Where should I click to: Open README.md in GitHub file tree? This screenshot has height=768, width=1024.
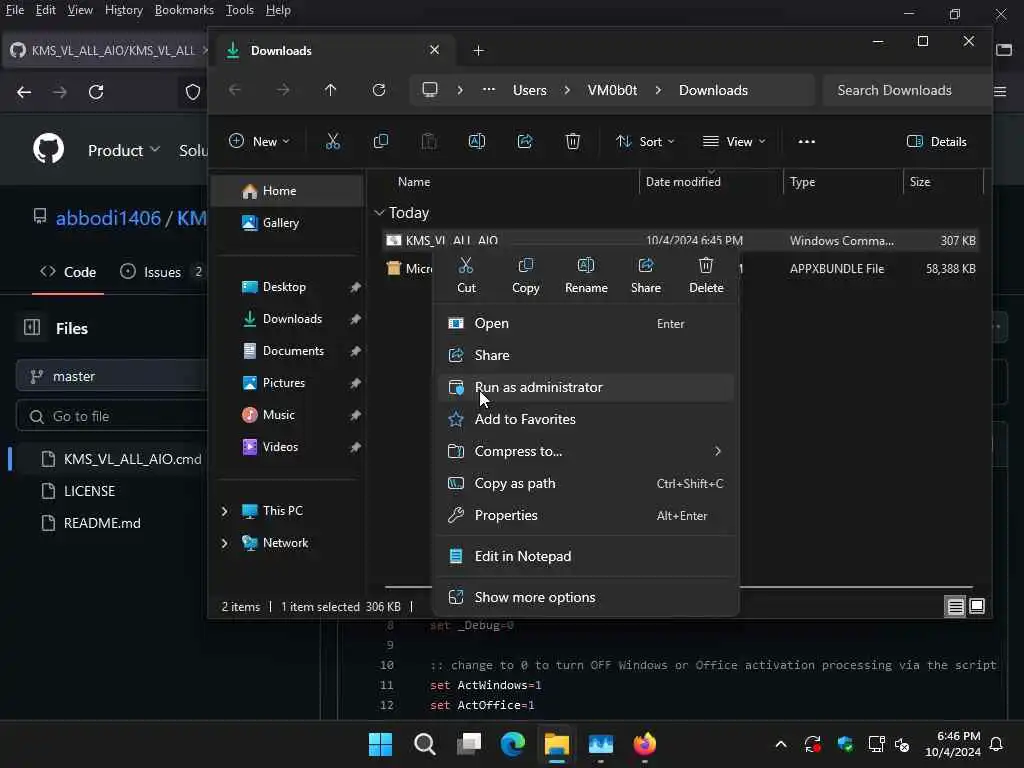[102, 523]
